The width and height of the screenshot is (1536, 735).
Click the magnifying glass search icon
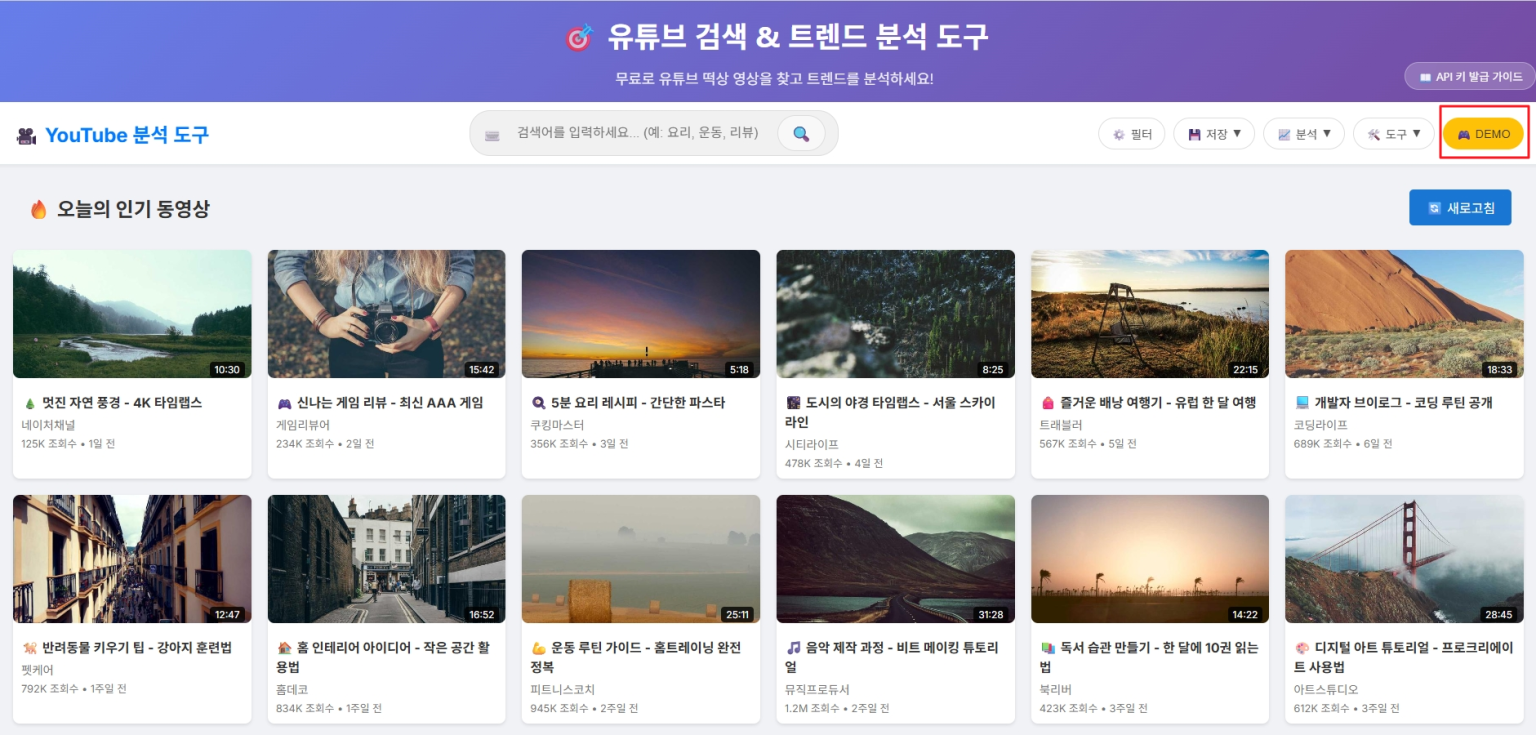(x=801, y=134)
